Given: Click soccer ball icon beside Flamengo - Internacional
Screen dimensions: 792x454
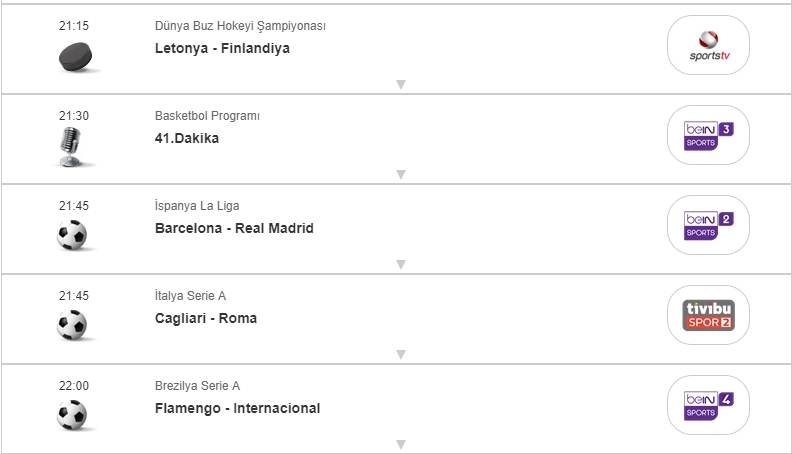Looking at the screenshot, I should tap(73, 414).
